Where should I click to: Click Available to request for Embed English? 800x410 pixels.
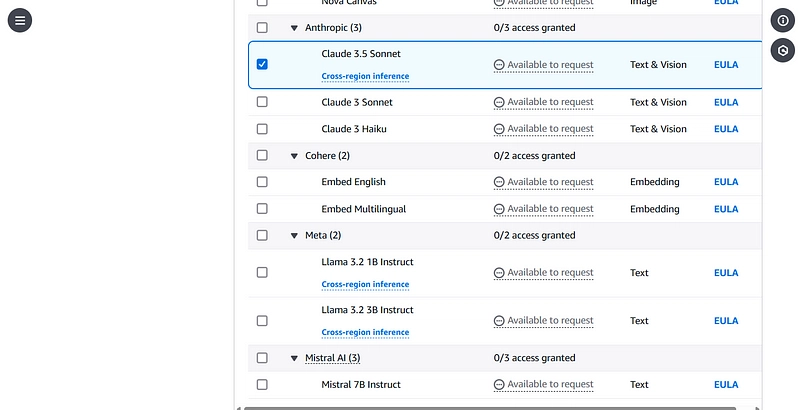point(550,182)
